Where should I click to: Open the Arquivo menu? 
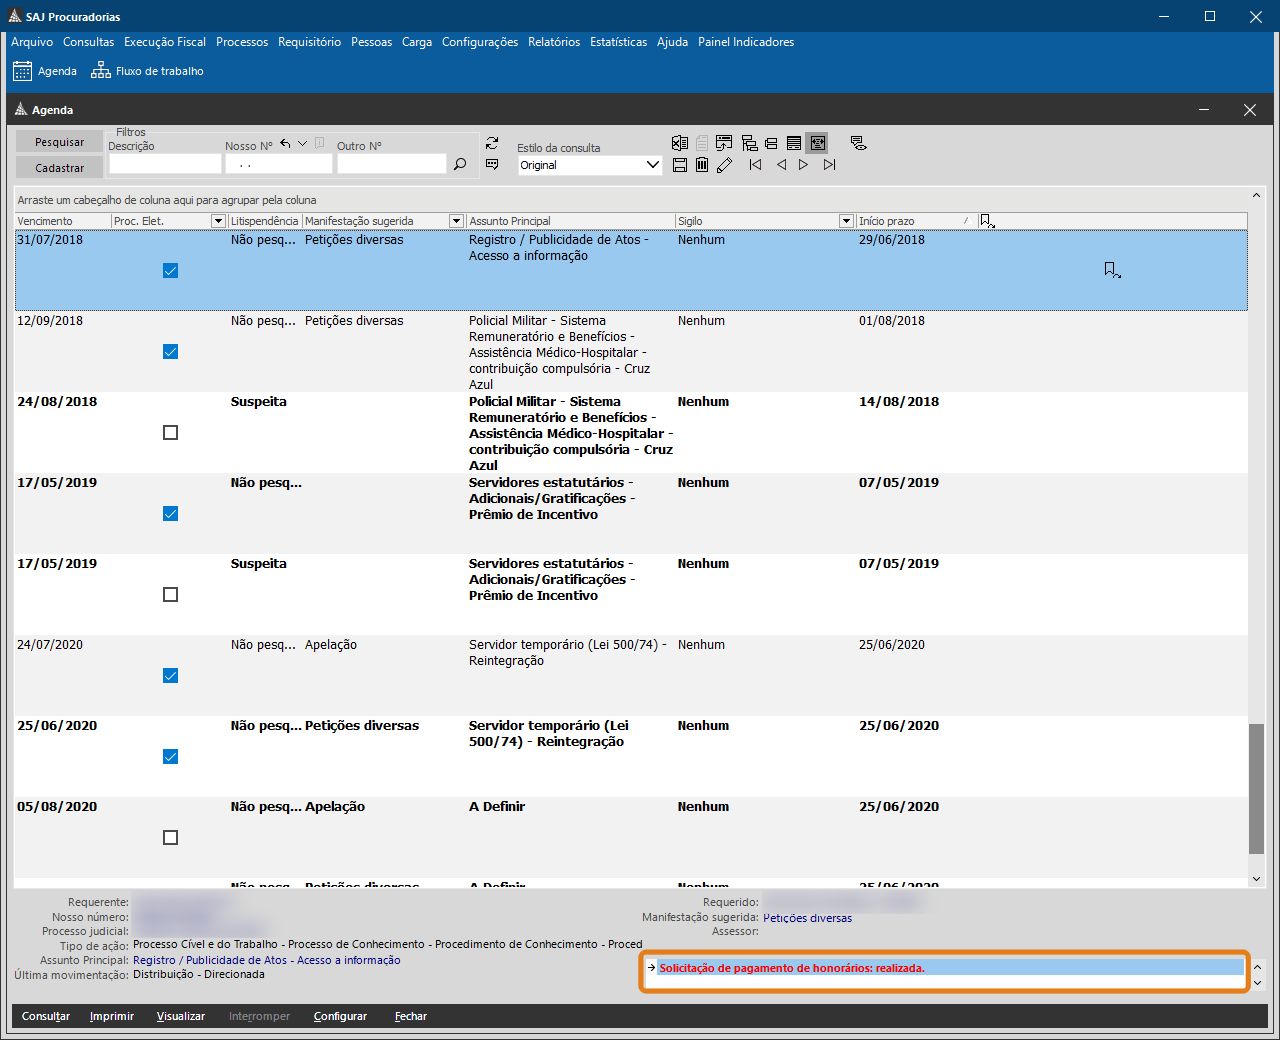click(x=32, y=42)
